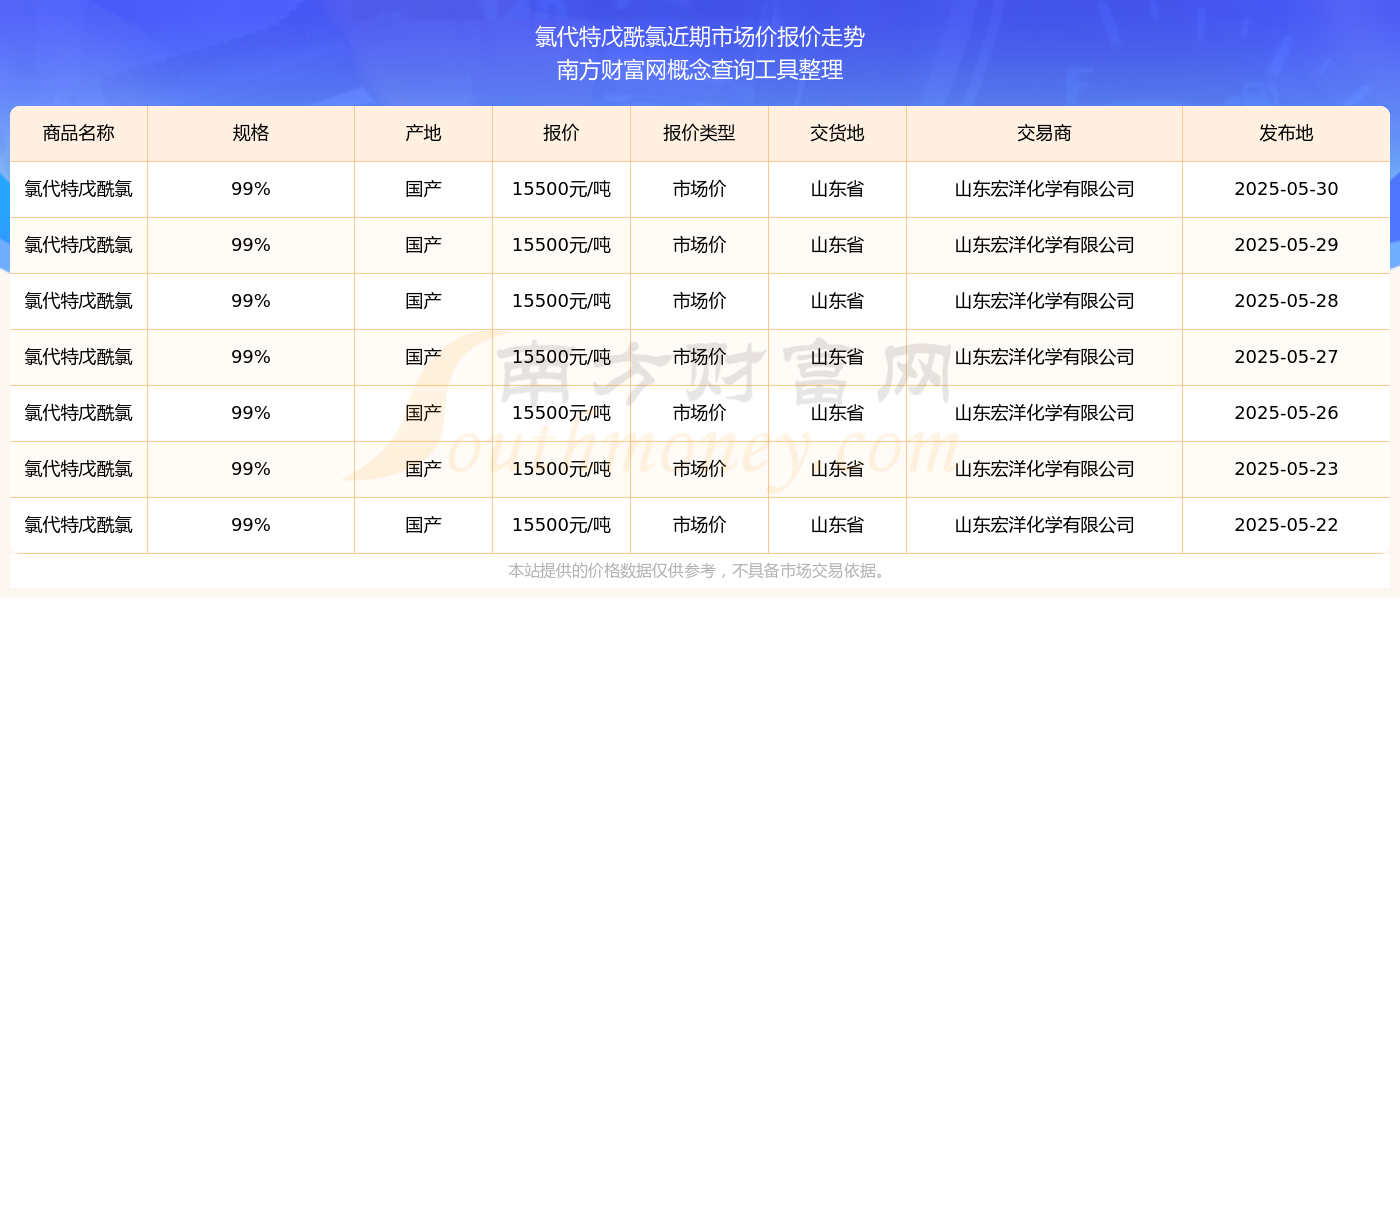Click the 市场价 cell in the 2025-05-27 row
This screenshot has width=1400, height=1205.
[699, 357]
